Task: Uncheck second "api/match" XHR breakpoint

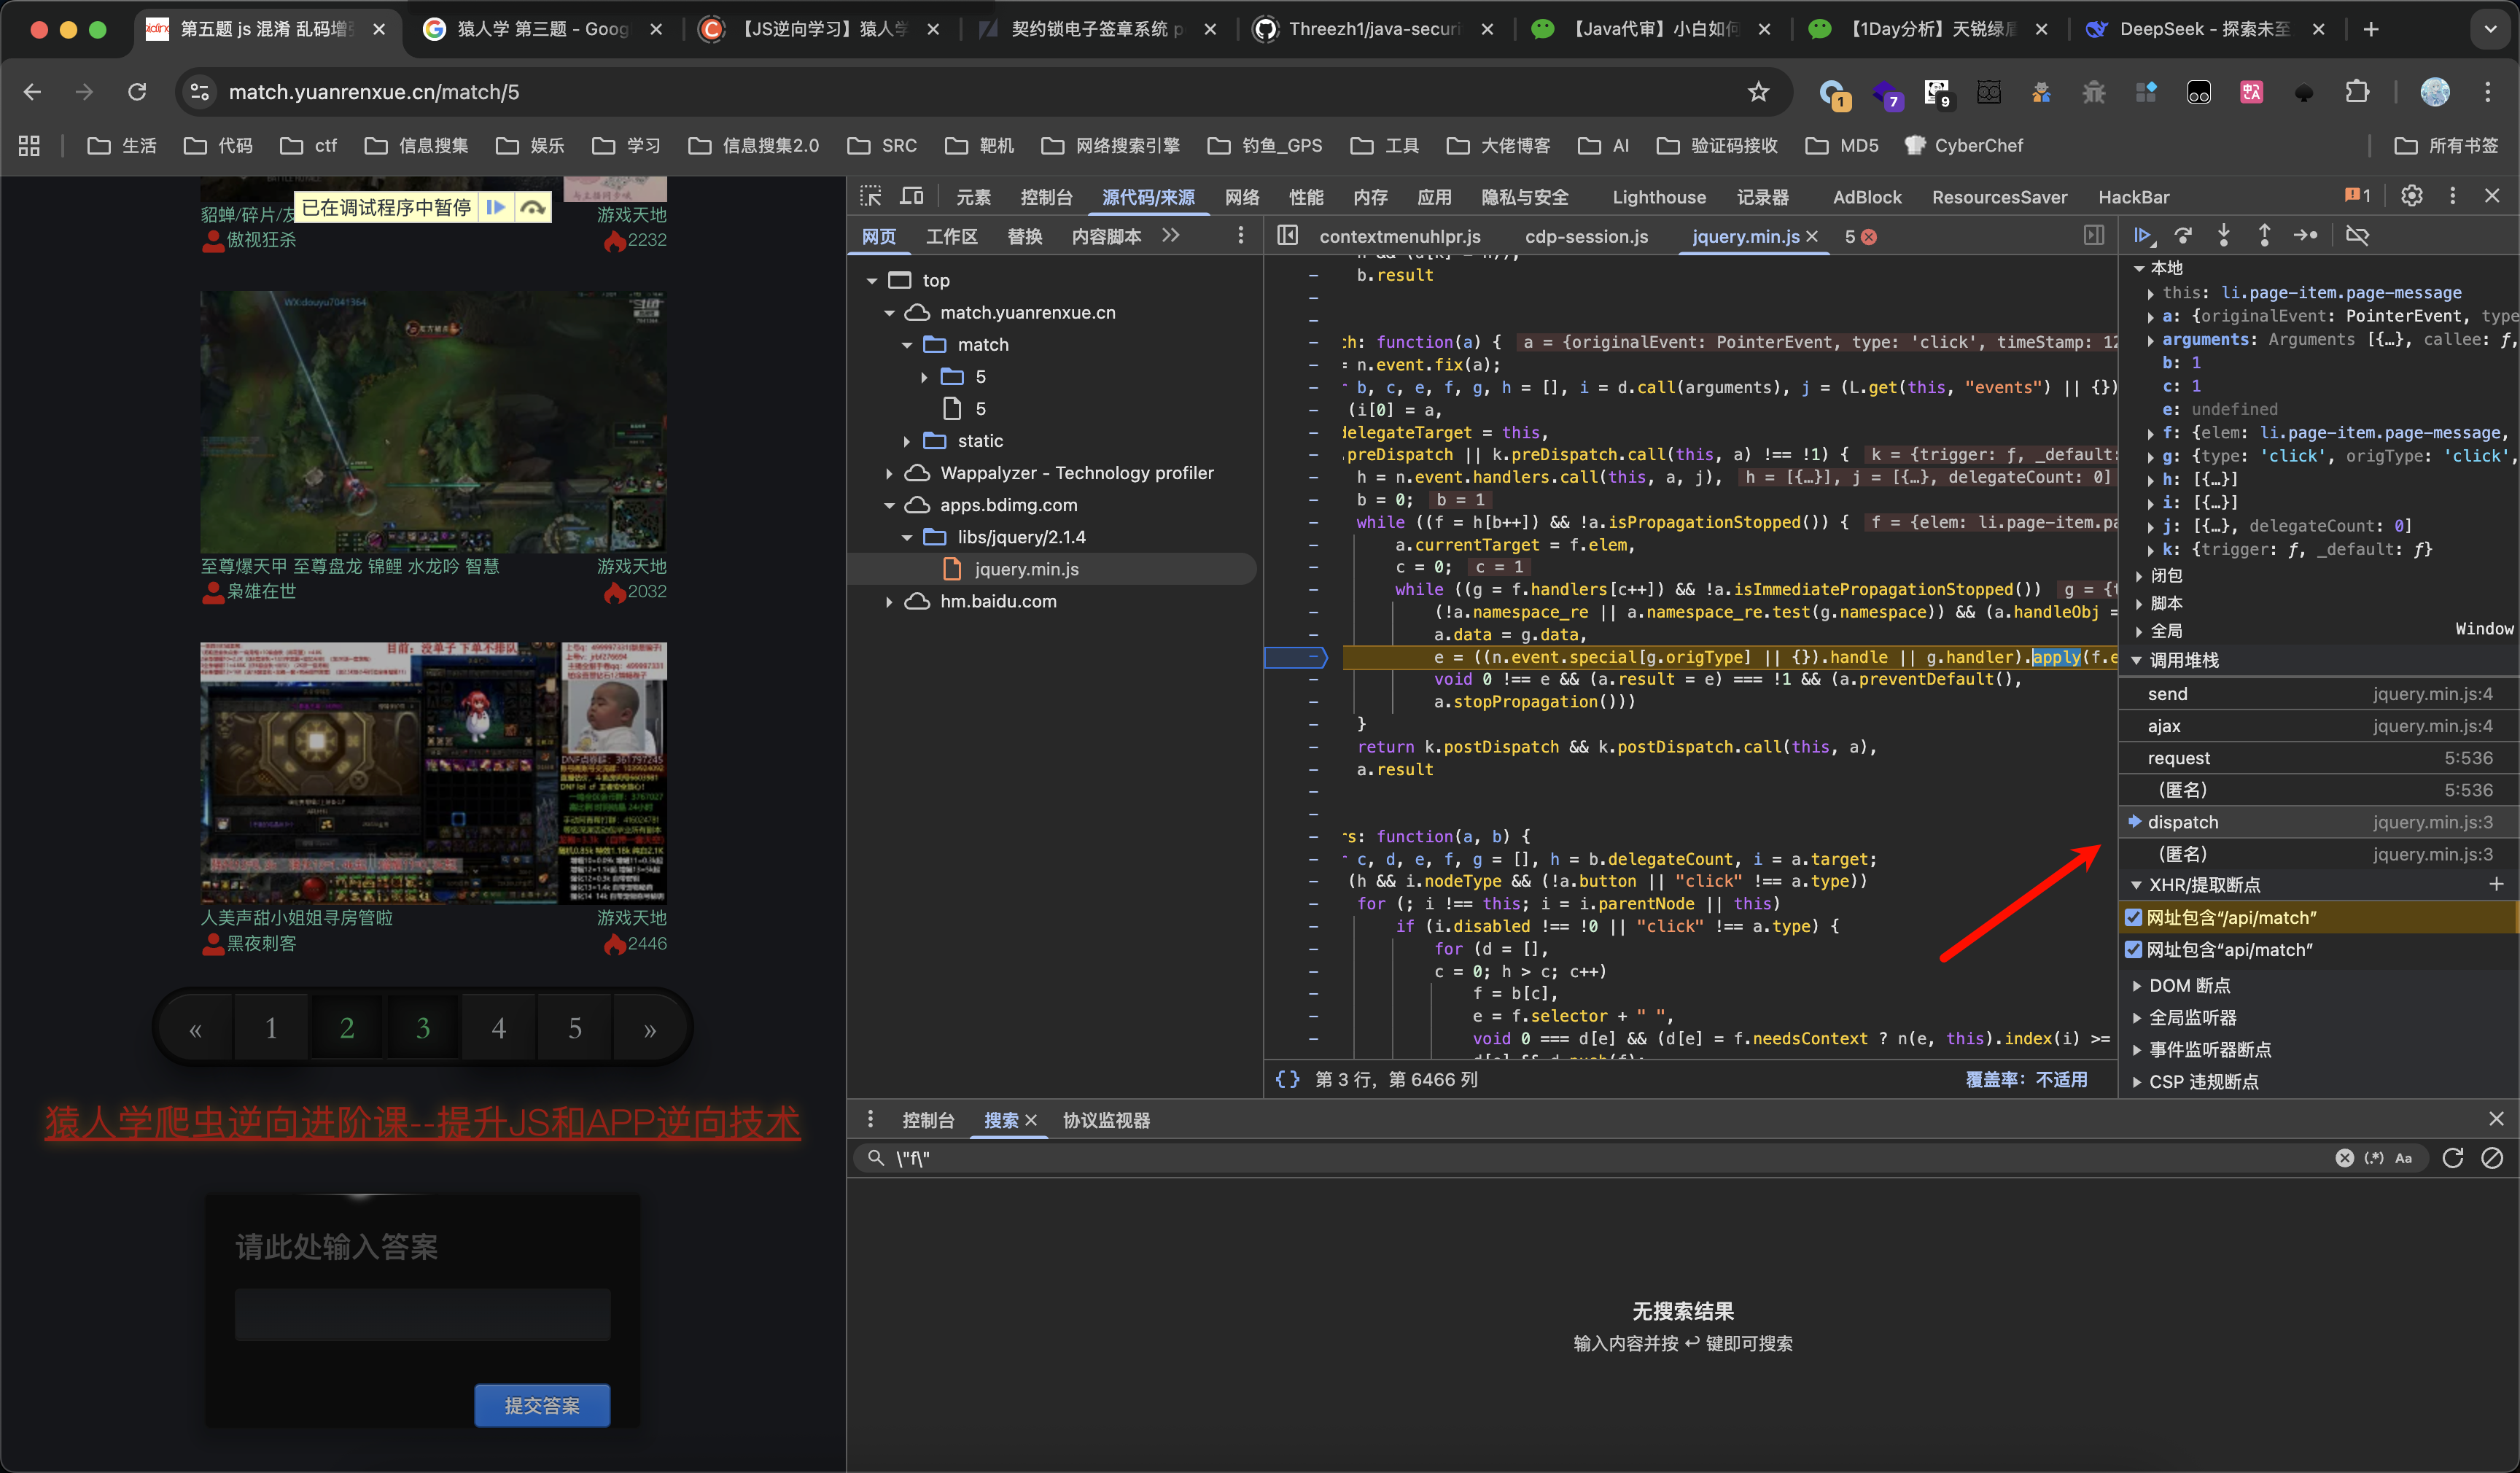Action: pyautogui.click(x=2133, y=949)
